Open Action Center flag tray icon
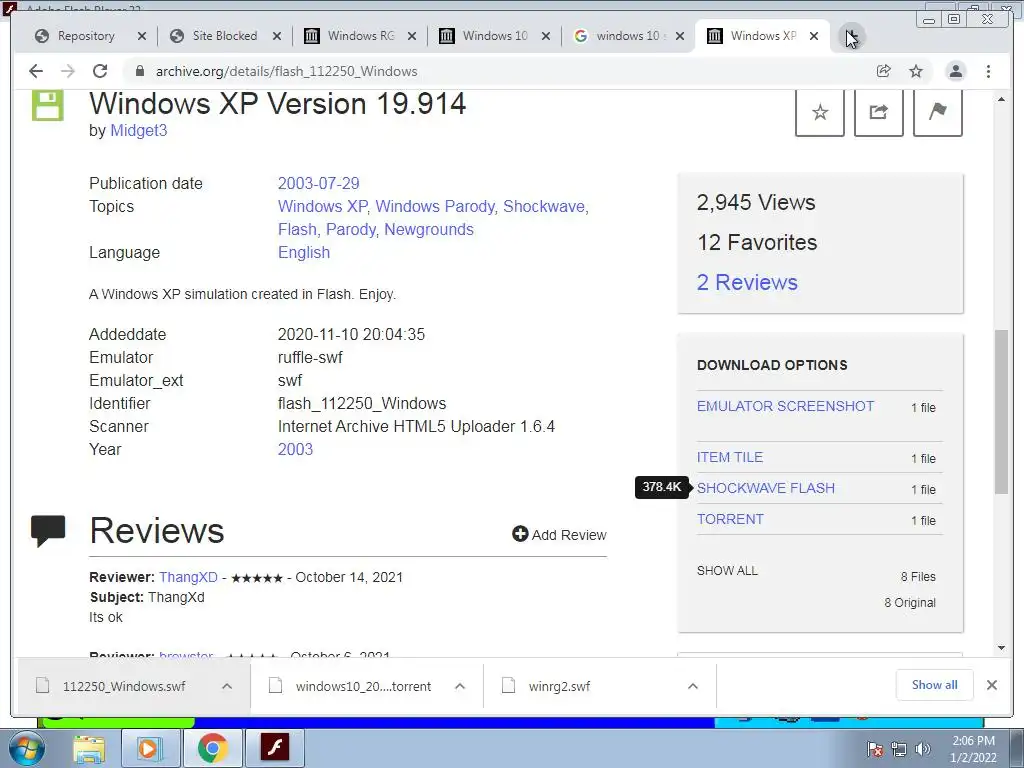This screenshot has width=1024, height=768. [875, 749]
